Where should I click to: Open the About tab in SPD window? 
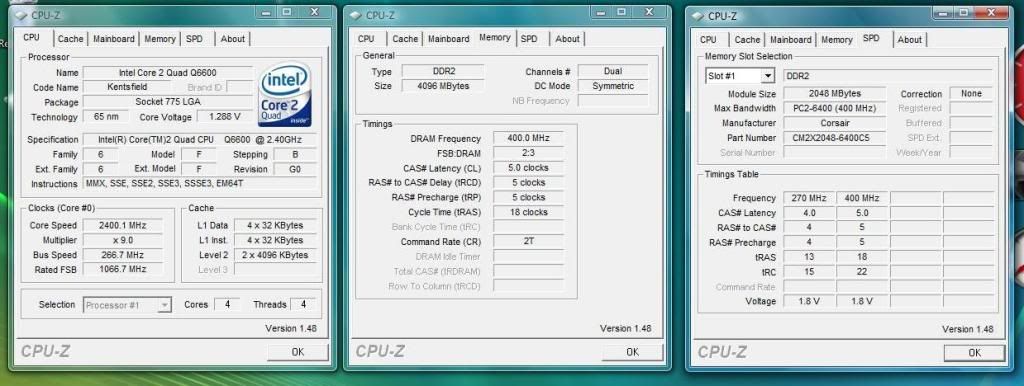(x=910, y=39)
